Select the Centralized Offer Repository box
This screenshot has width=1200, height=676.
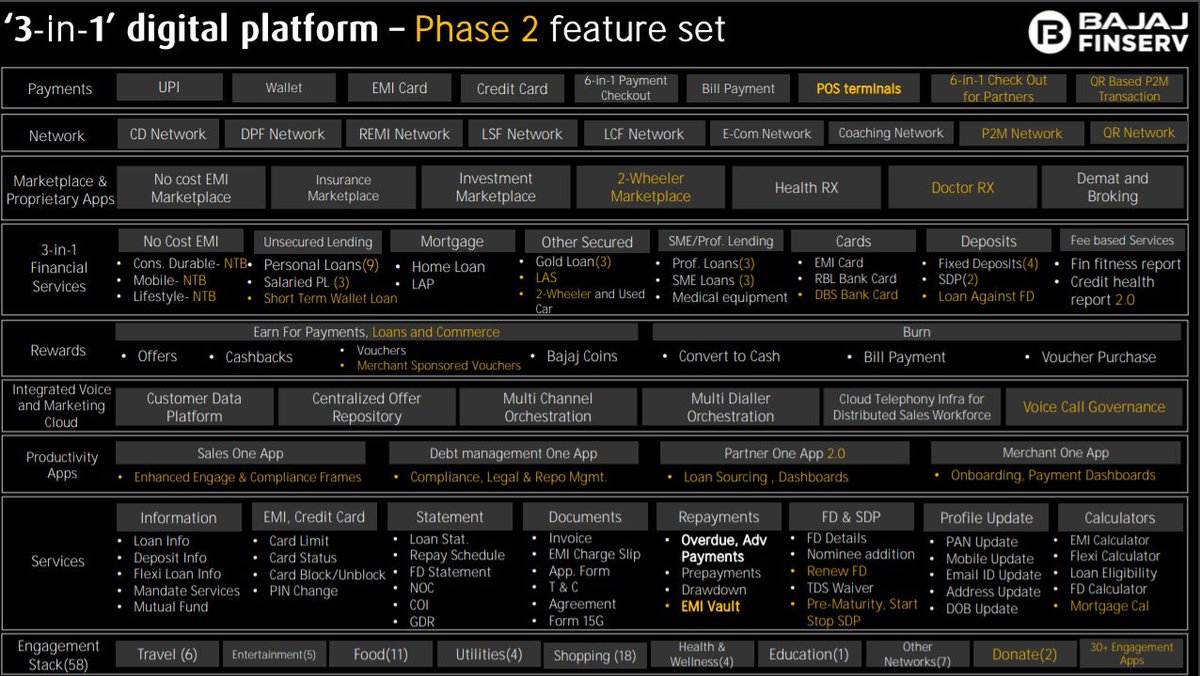pyautogui.click(x=366, y=407)
